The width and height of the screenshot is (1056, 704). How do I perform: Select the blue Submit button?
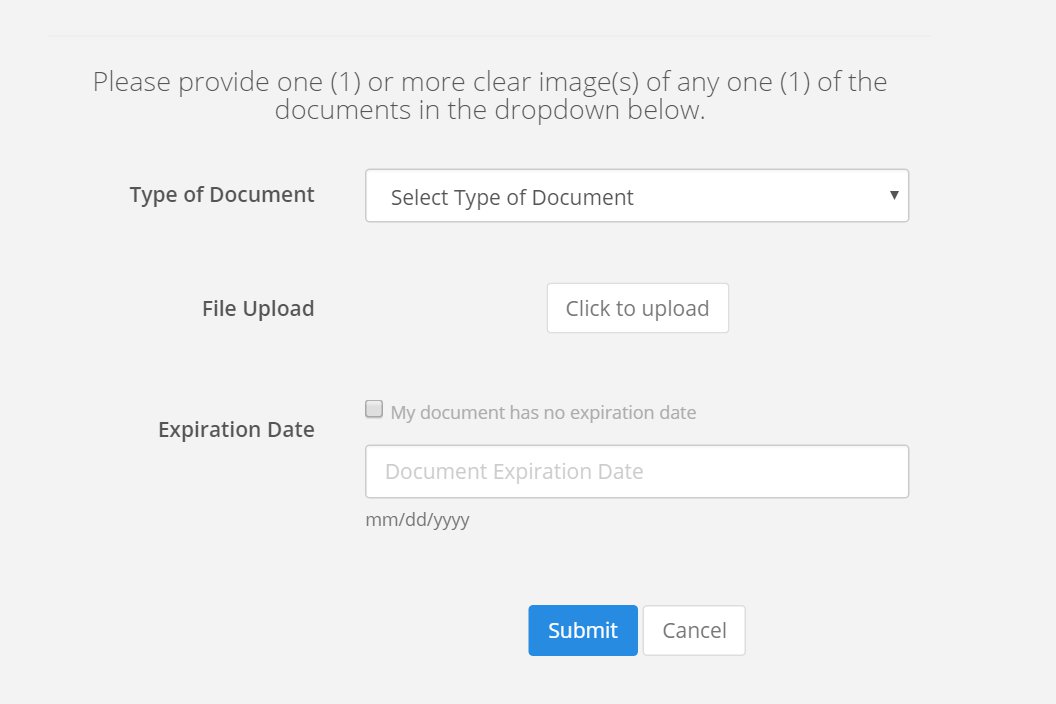click(583, 630)
